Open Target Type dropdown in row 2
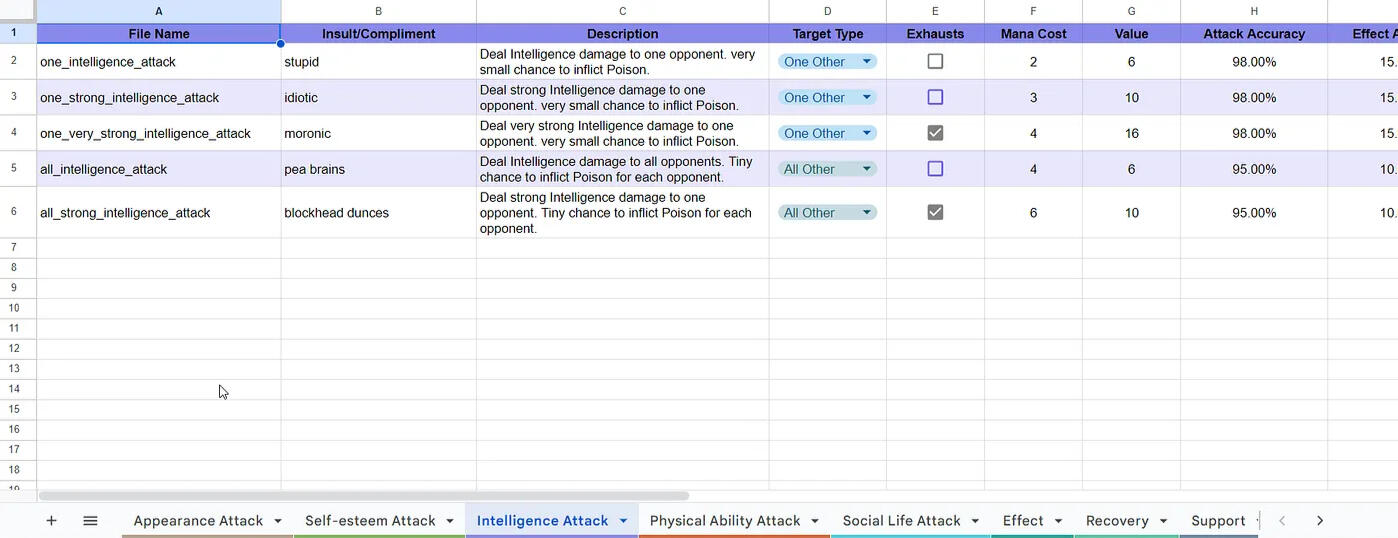 (866, 62)
